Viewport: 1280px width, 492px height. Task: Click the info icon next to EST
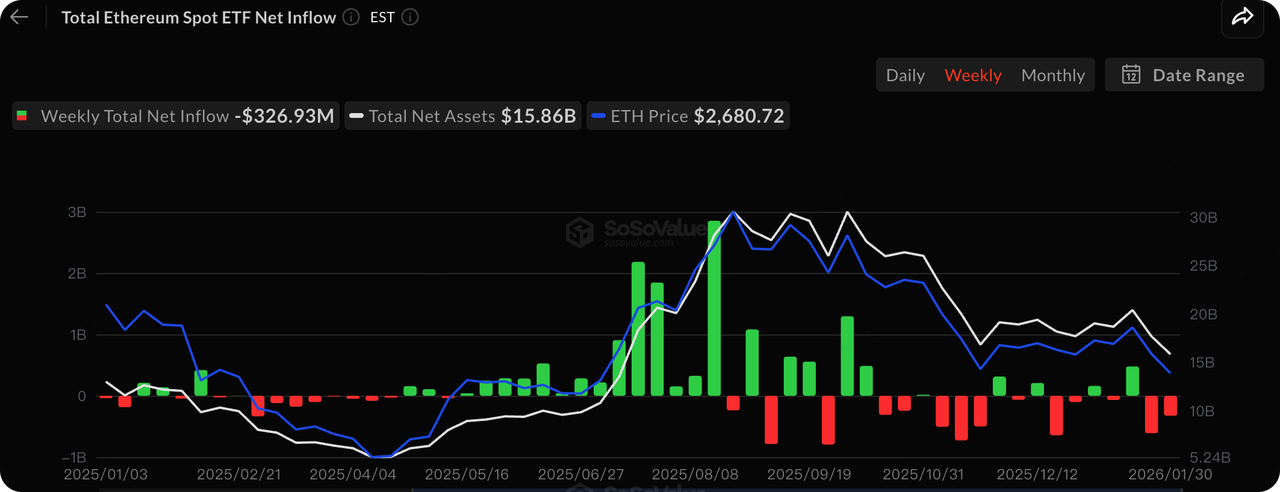[x=409, y=17]
